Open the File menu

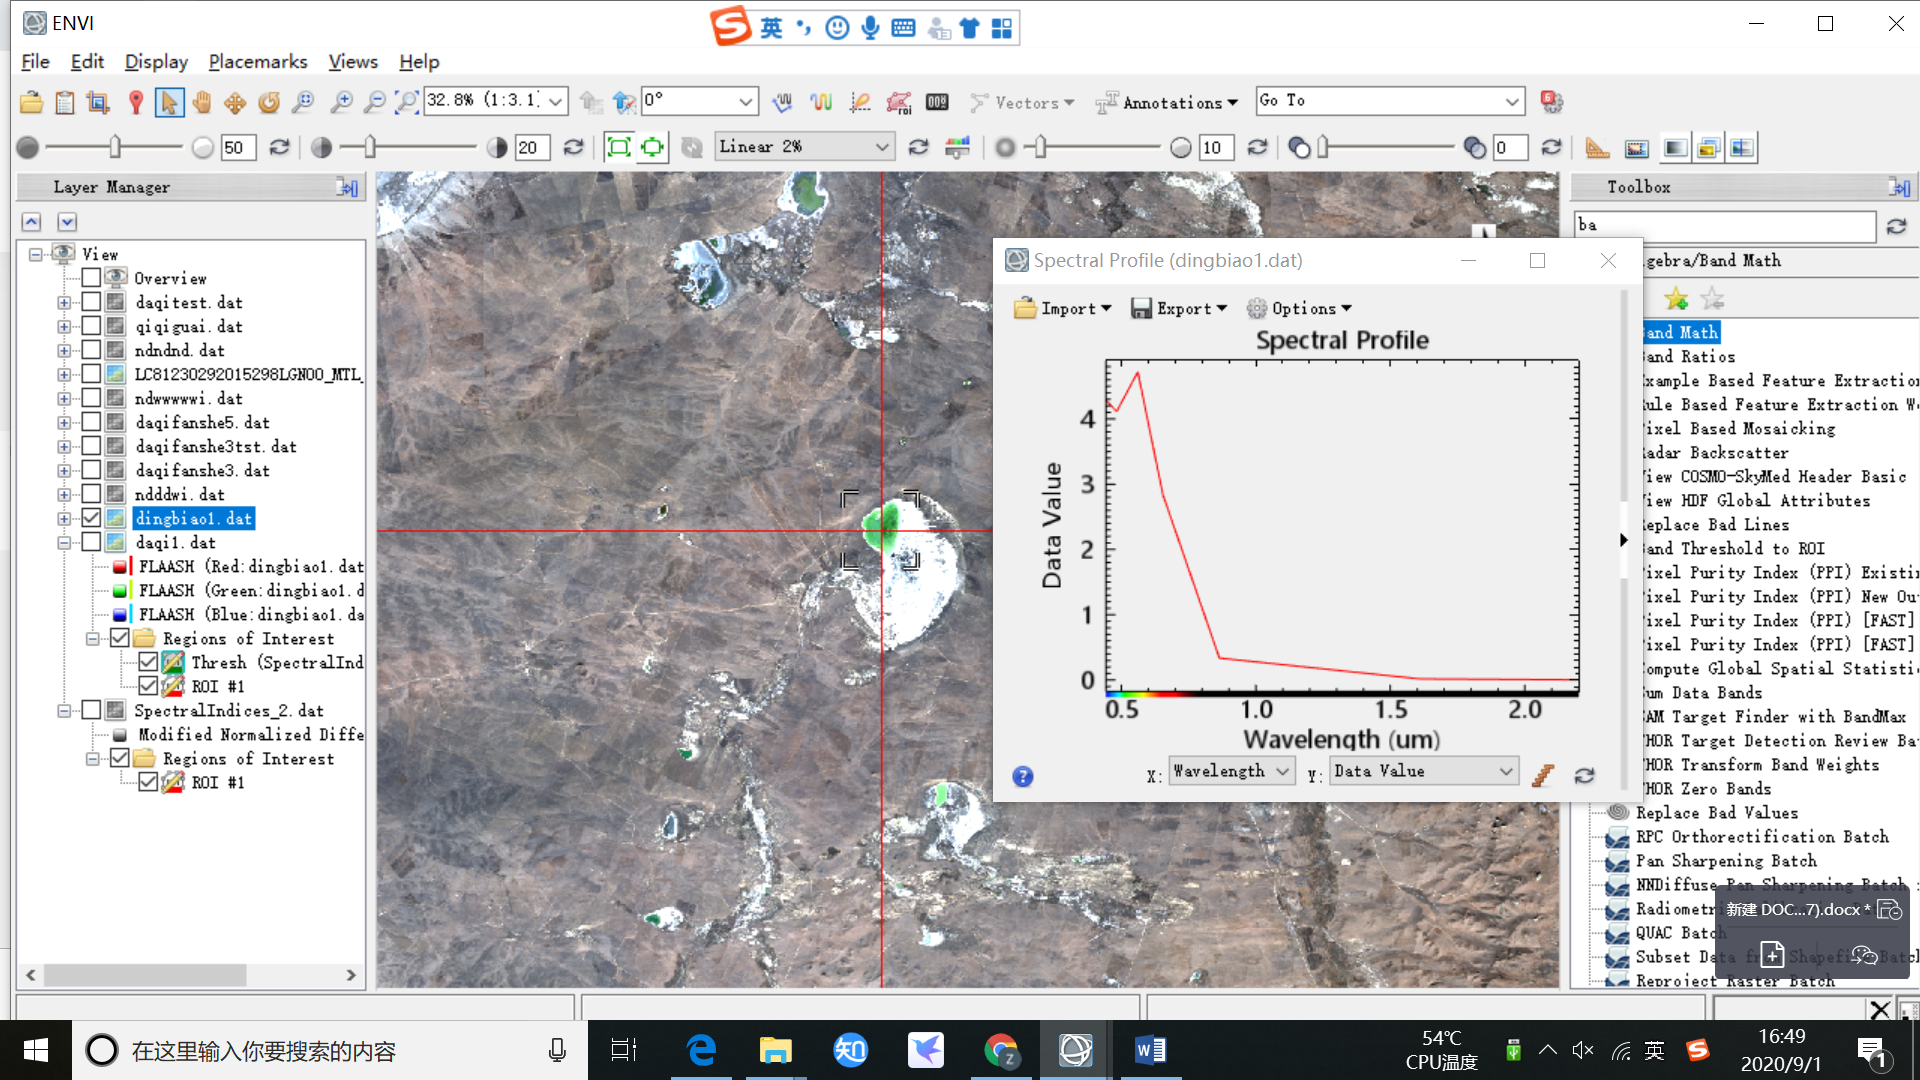pos(35,62)
